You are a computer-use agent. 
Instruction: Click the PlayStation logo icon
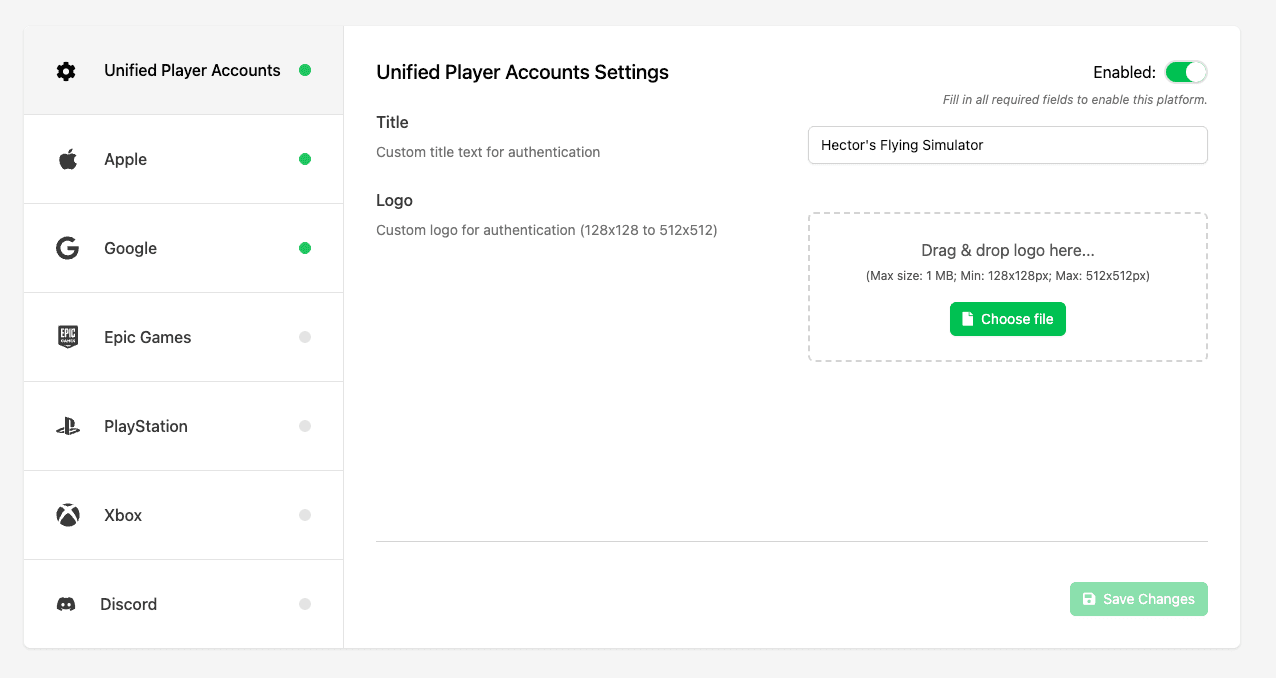pos(67,427)
